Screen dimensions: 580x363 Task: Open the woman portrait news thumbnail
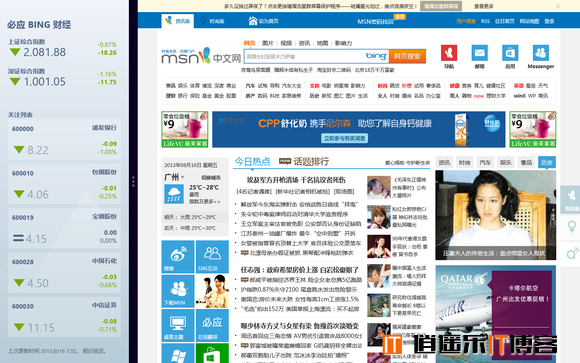click(495, 215)
